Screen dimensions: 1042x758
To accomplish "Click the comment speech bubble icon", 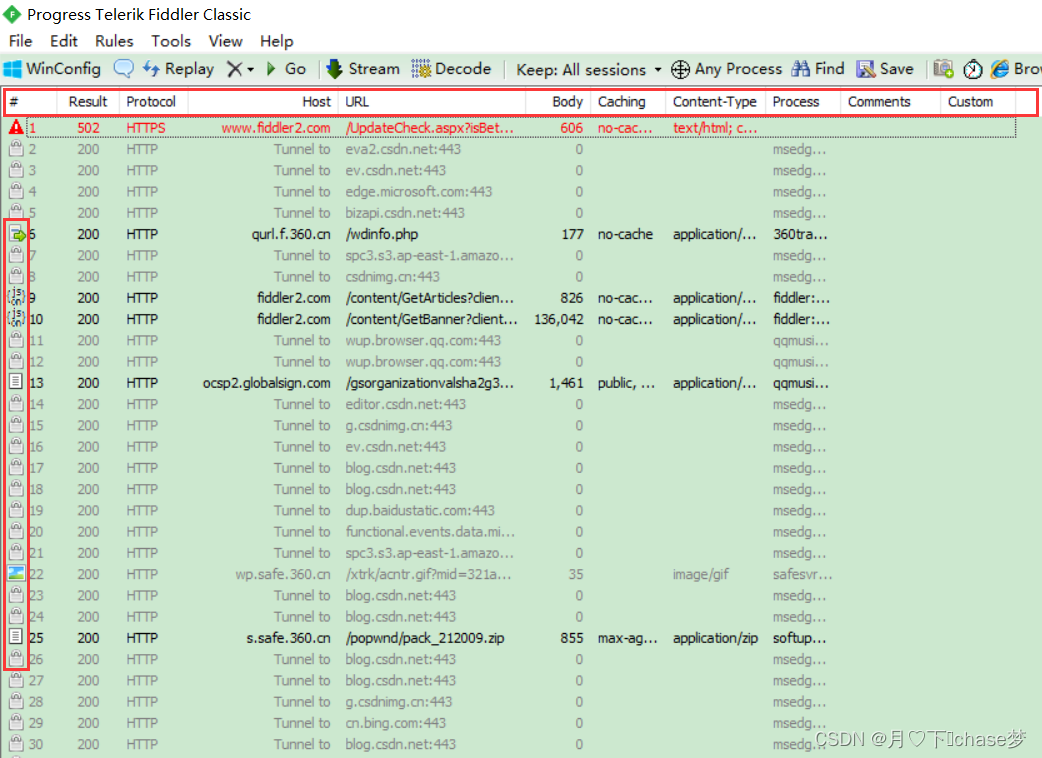I will point(124,68).
